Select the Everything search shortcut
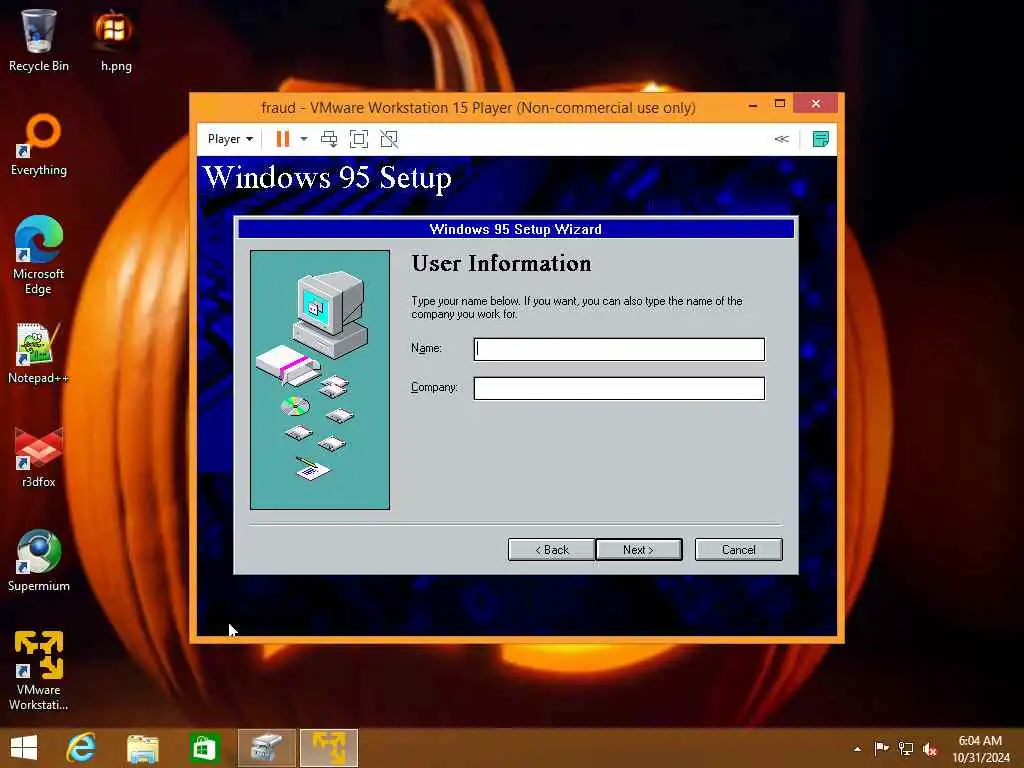The width and height of the screenshot is (1024, 768). click(x=39, y=145)
